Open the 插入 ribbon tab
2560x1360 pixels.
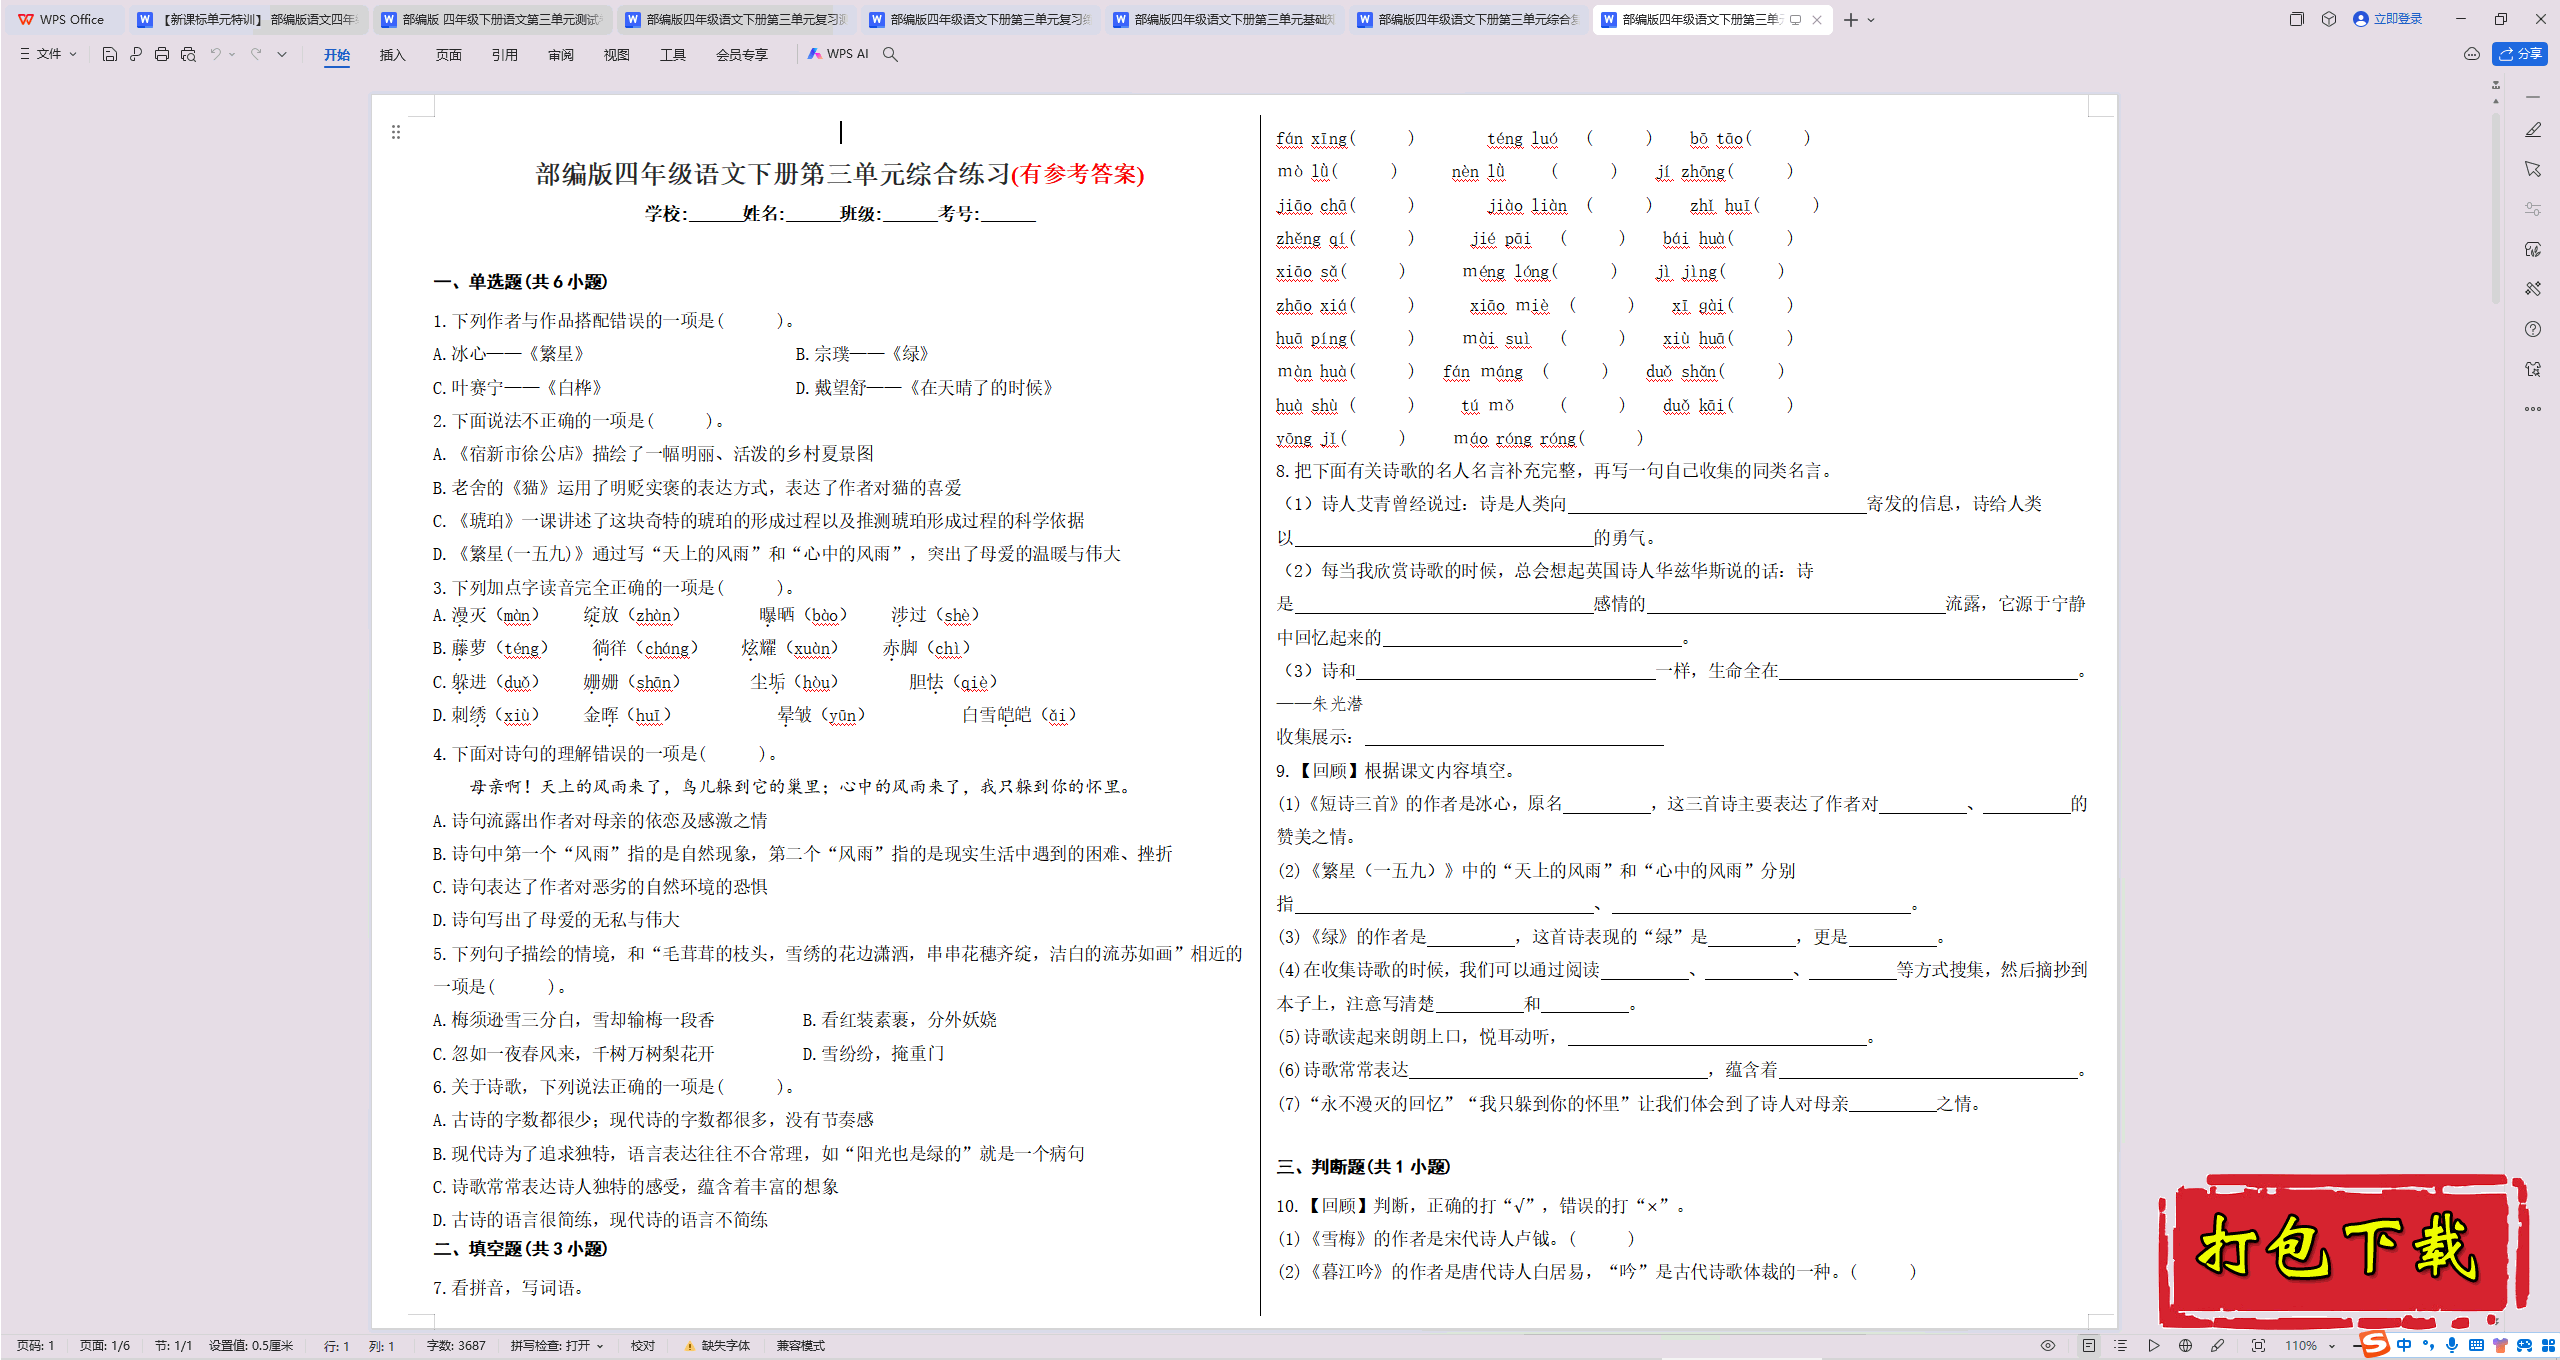[393, 54]
